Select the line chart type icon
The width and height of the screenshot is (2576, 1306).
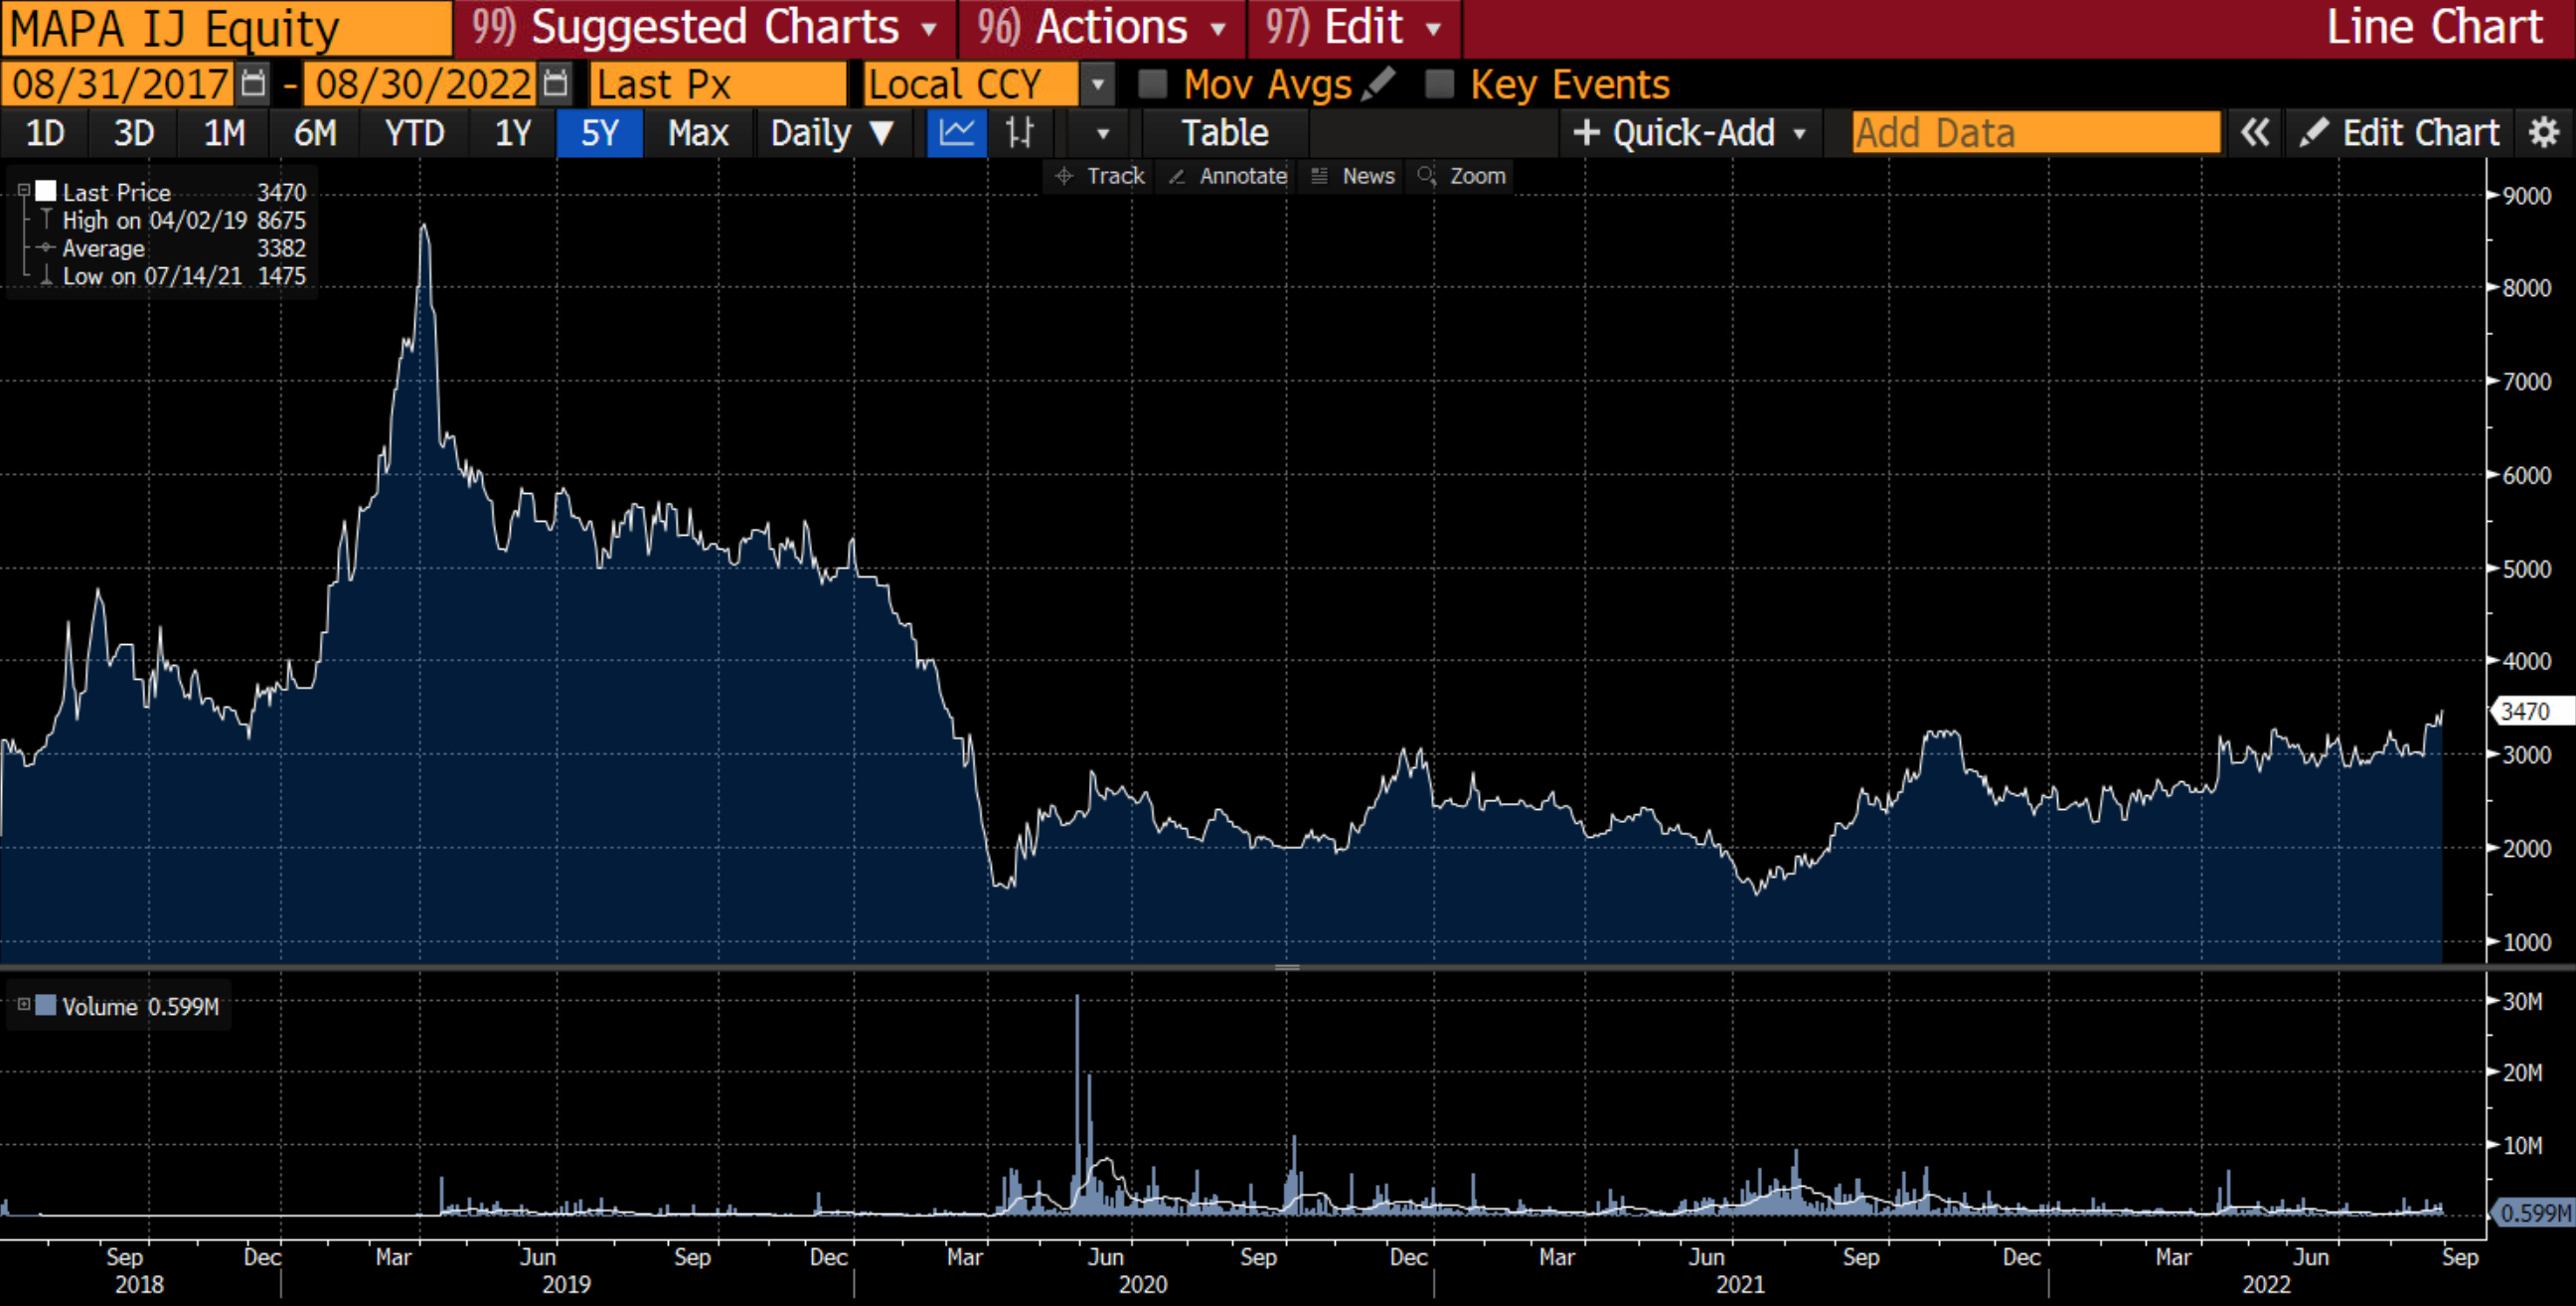(957, 133)
